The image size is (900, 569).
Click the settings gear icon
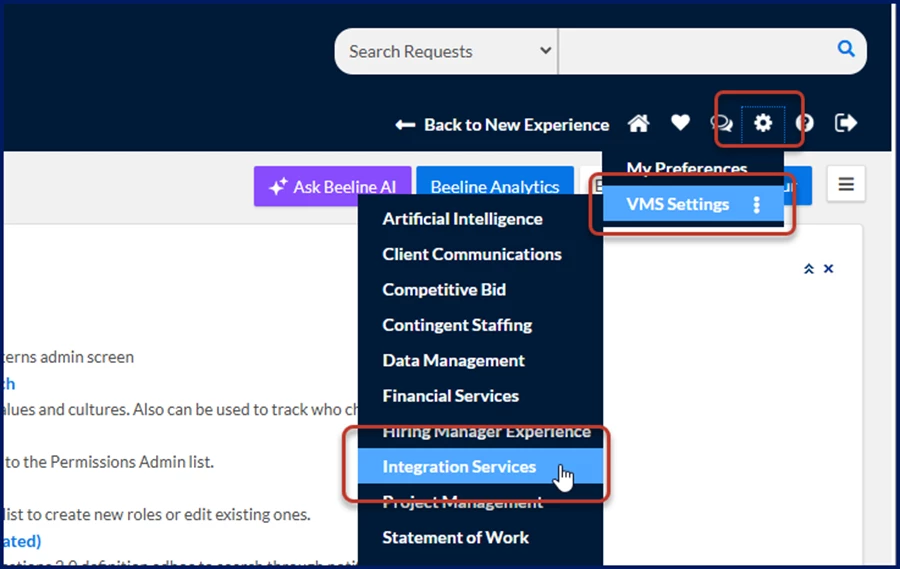pos(763,123)
